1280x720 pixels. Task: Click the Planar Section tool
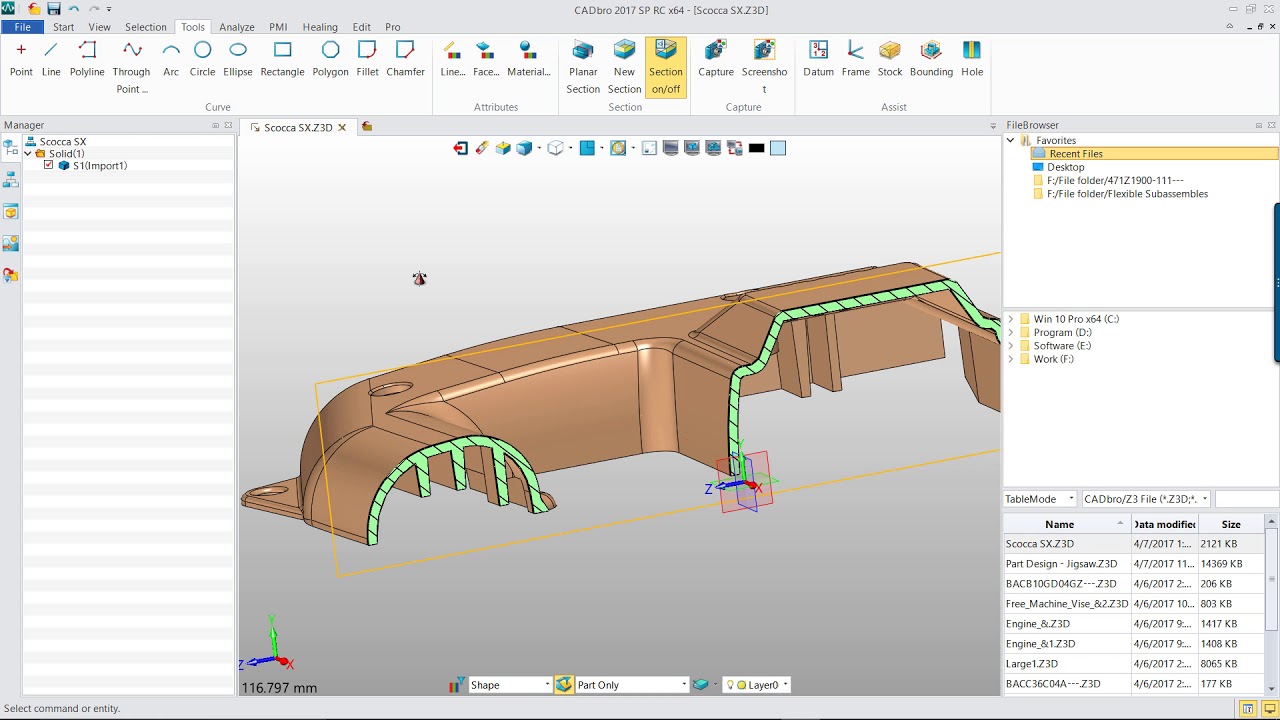tap(583, 68)
